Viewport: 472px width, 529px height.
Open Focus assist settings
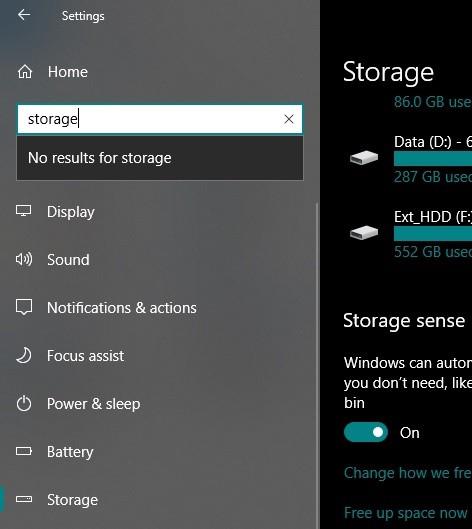click(x=85, y=356)
